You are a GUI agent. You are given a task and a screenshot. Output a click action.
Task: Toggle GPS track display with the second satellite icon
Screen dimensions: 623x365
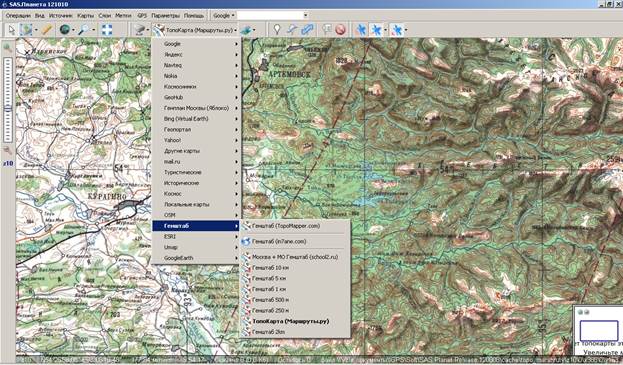pos(376,30)
